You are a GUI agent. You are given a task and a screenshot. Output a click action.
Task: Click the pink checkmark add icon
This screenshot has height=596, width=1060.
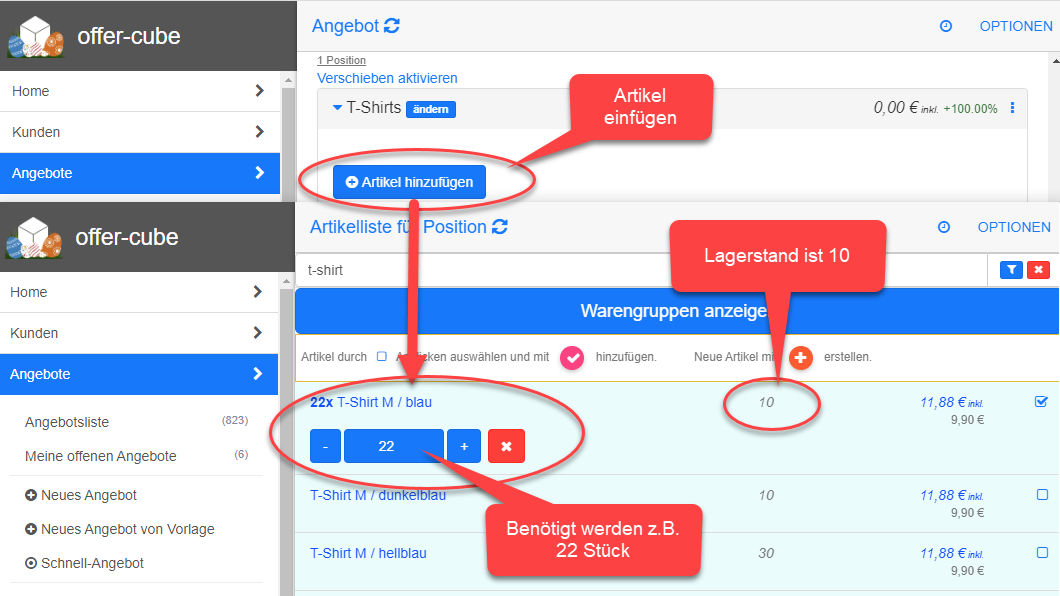[572, 357]
